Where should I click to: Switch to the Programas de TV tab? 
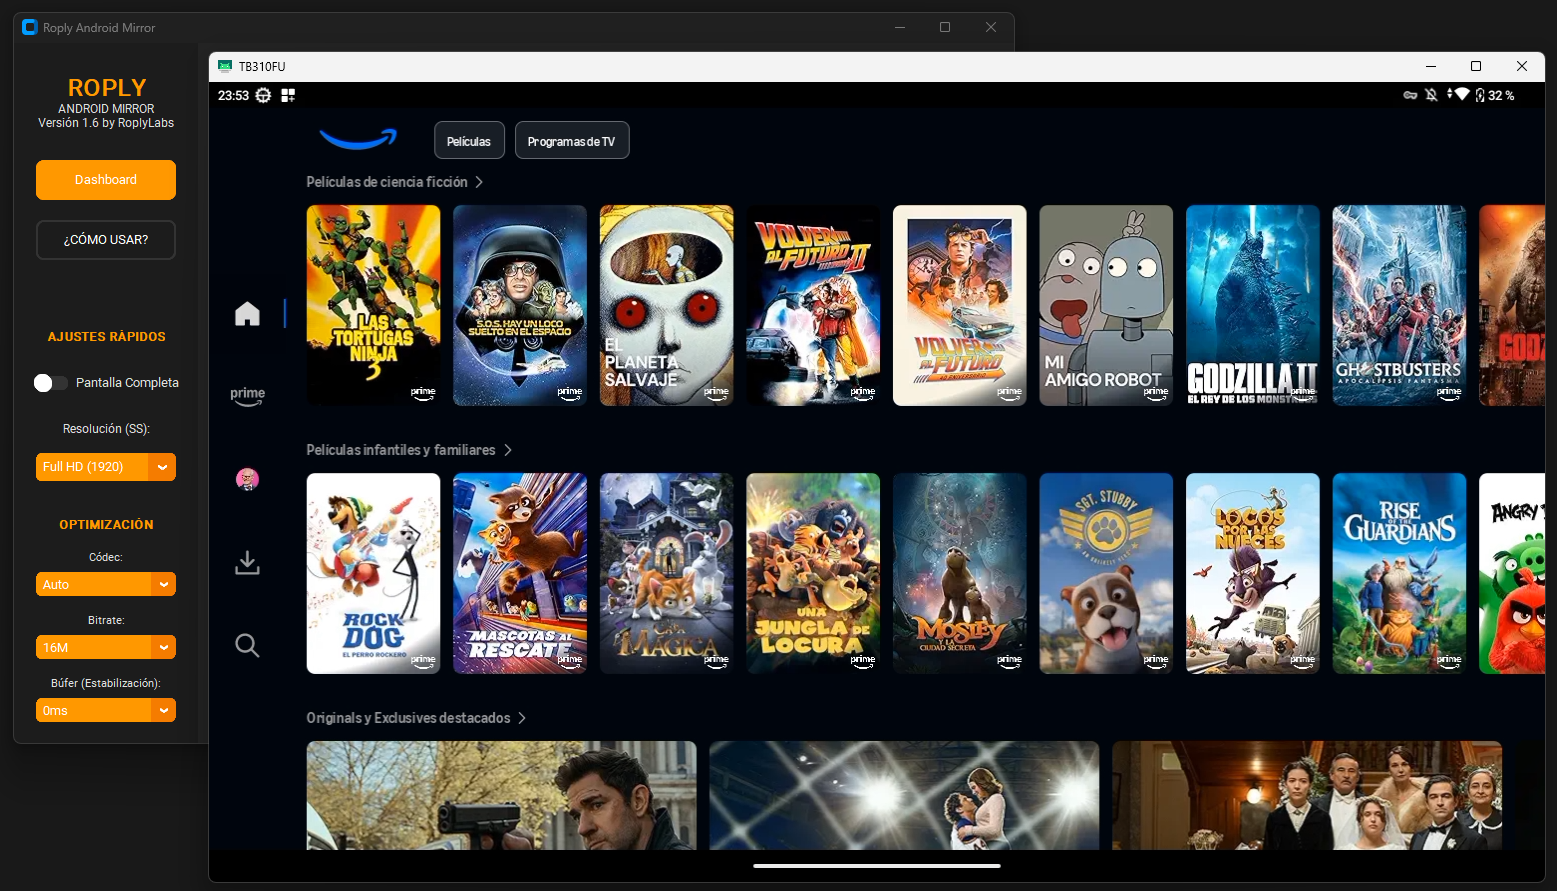[572, 141]
